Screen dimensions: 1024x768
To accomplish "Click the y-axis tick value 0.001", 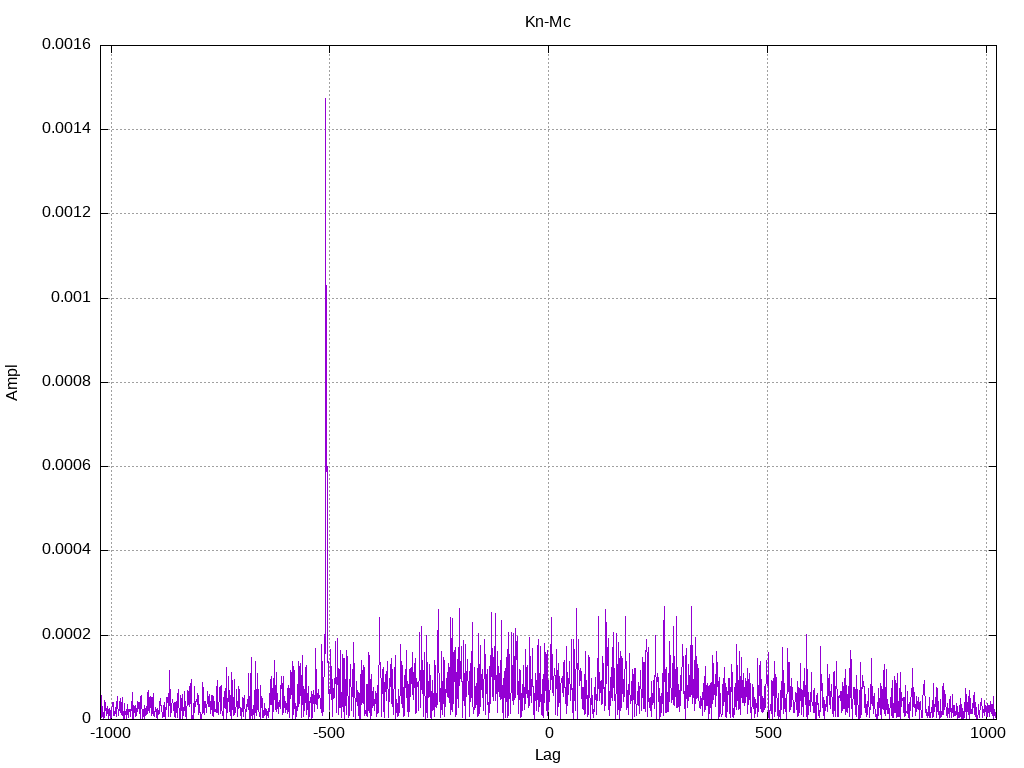I will tap(71, 297).
